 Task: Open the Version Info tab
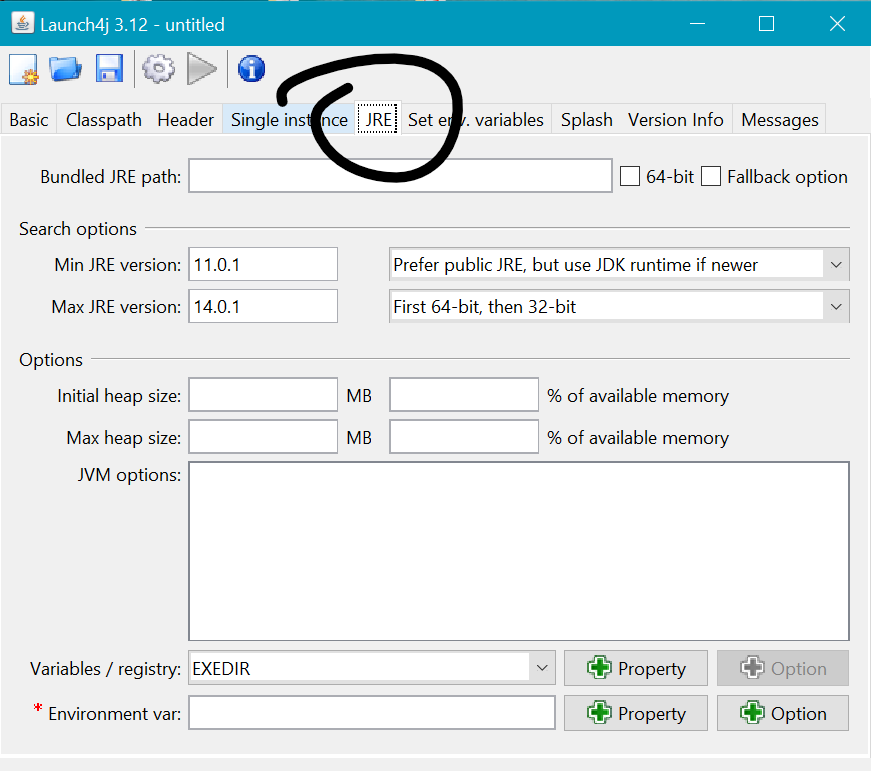coord(675,119)
